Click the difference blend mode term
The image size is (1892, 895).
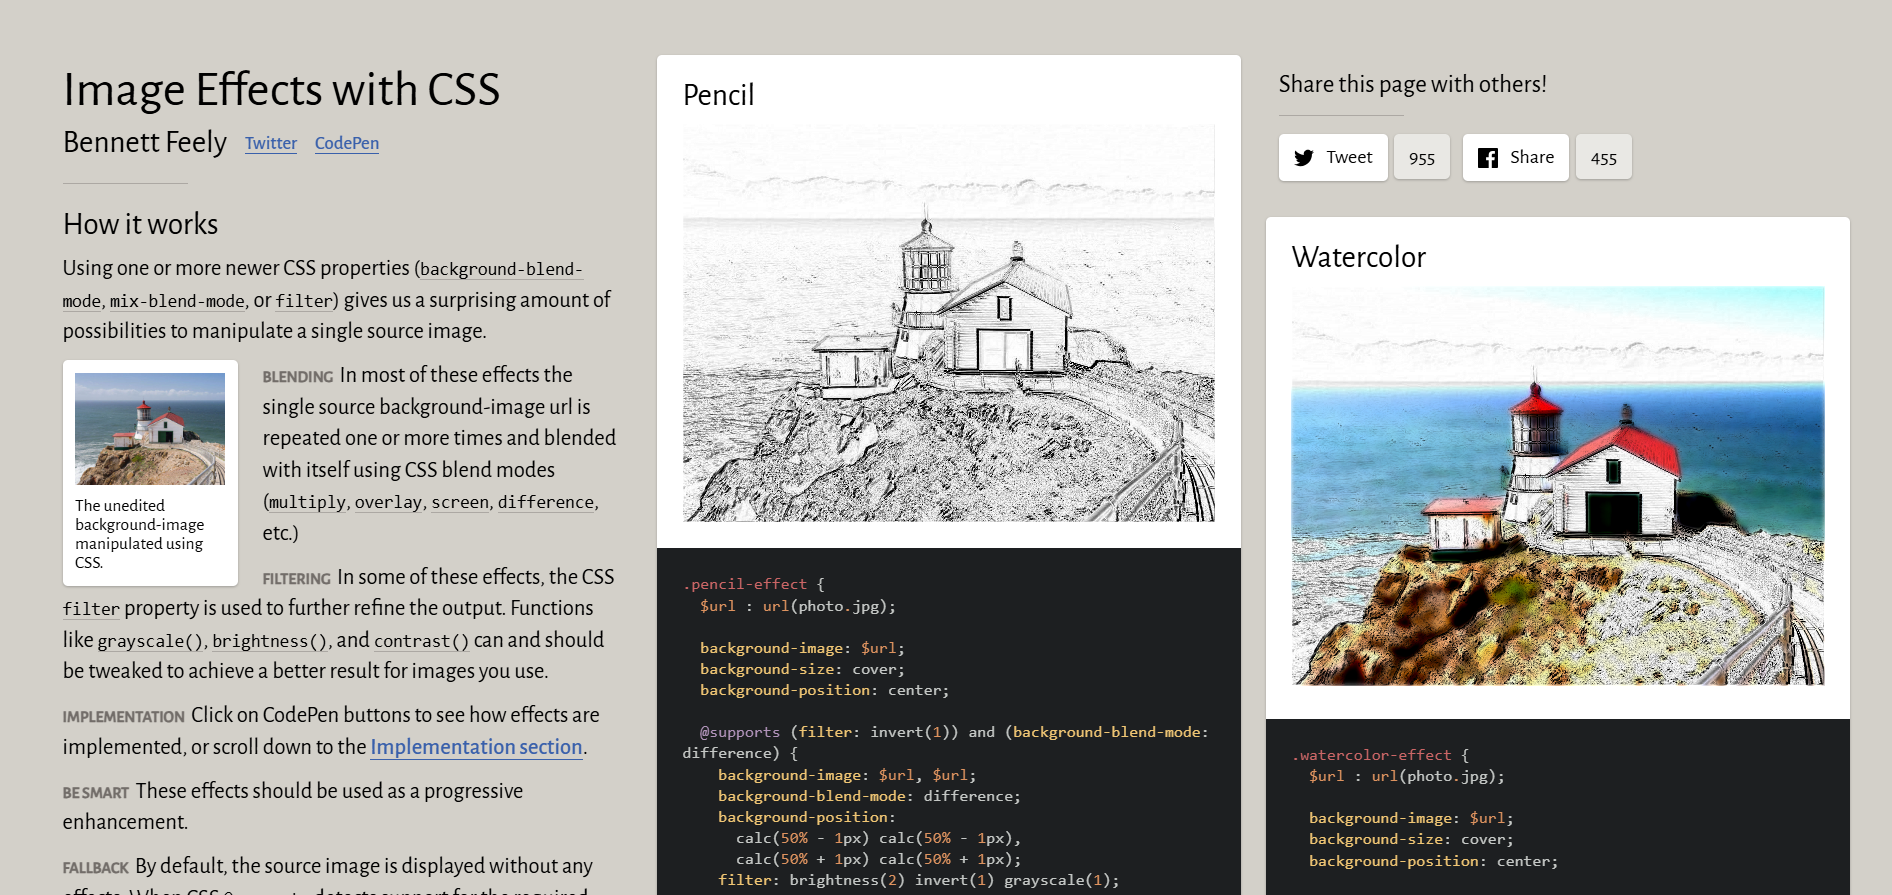[x=546, y=502]
